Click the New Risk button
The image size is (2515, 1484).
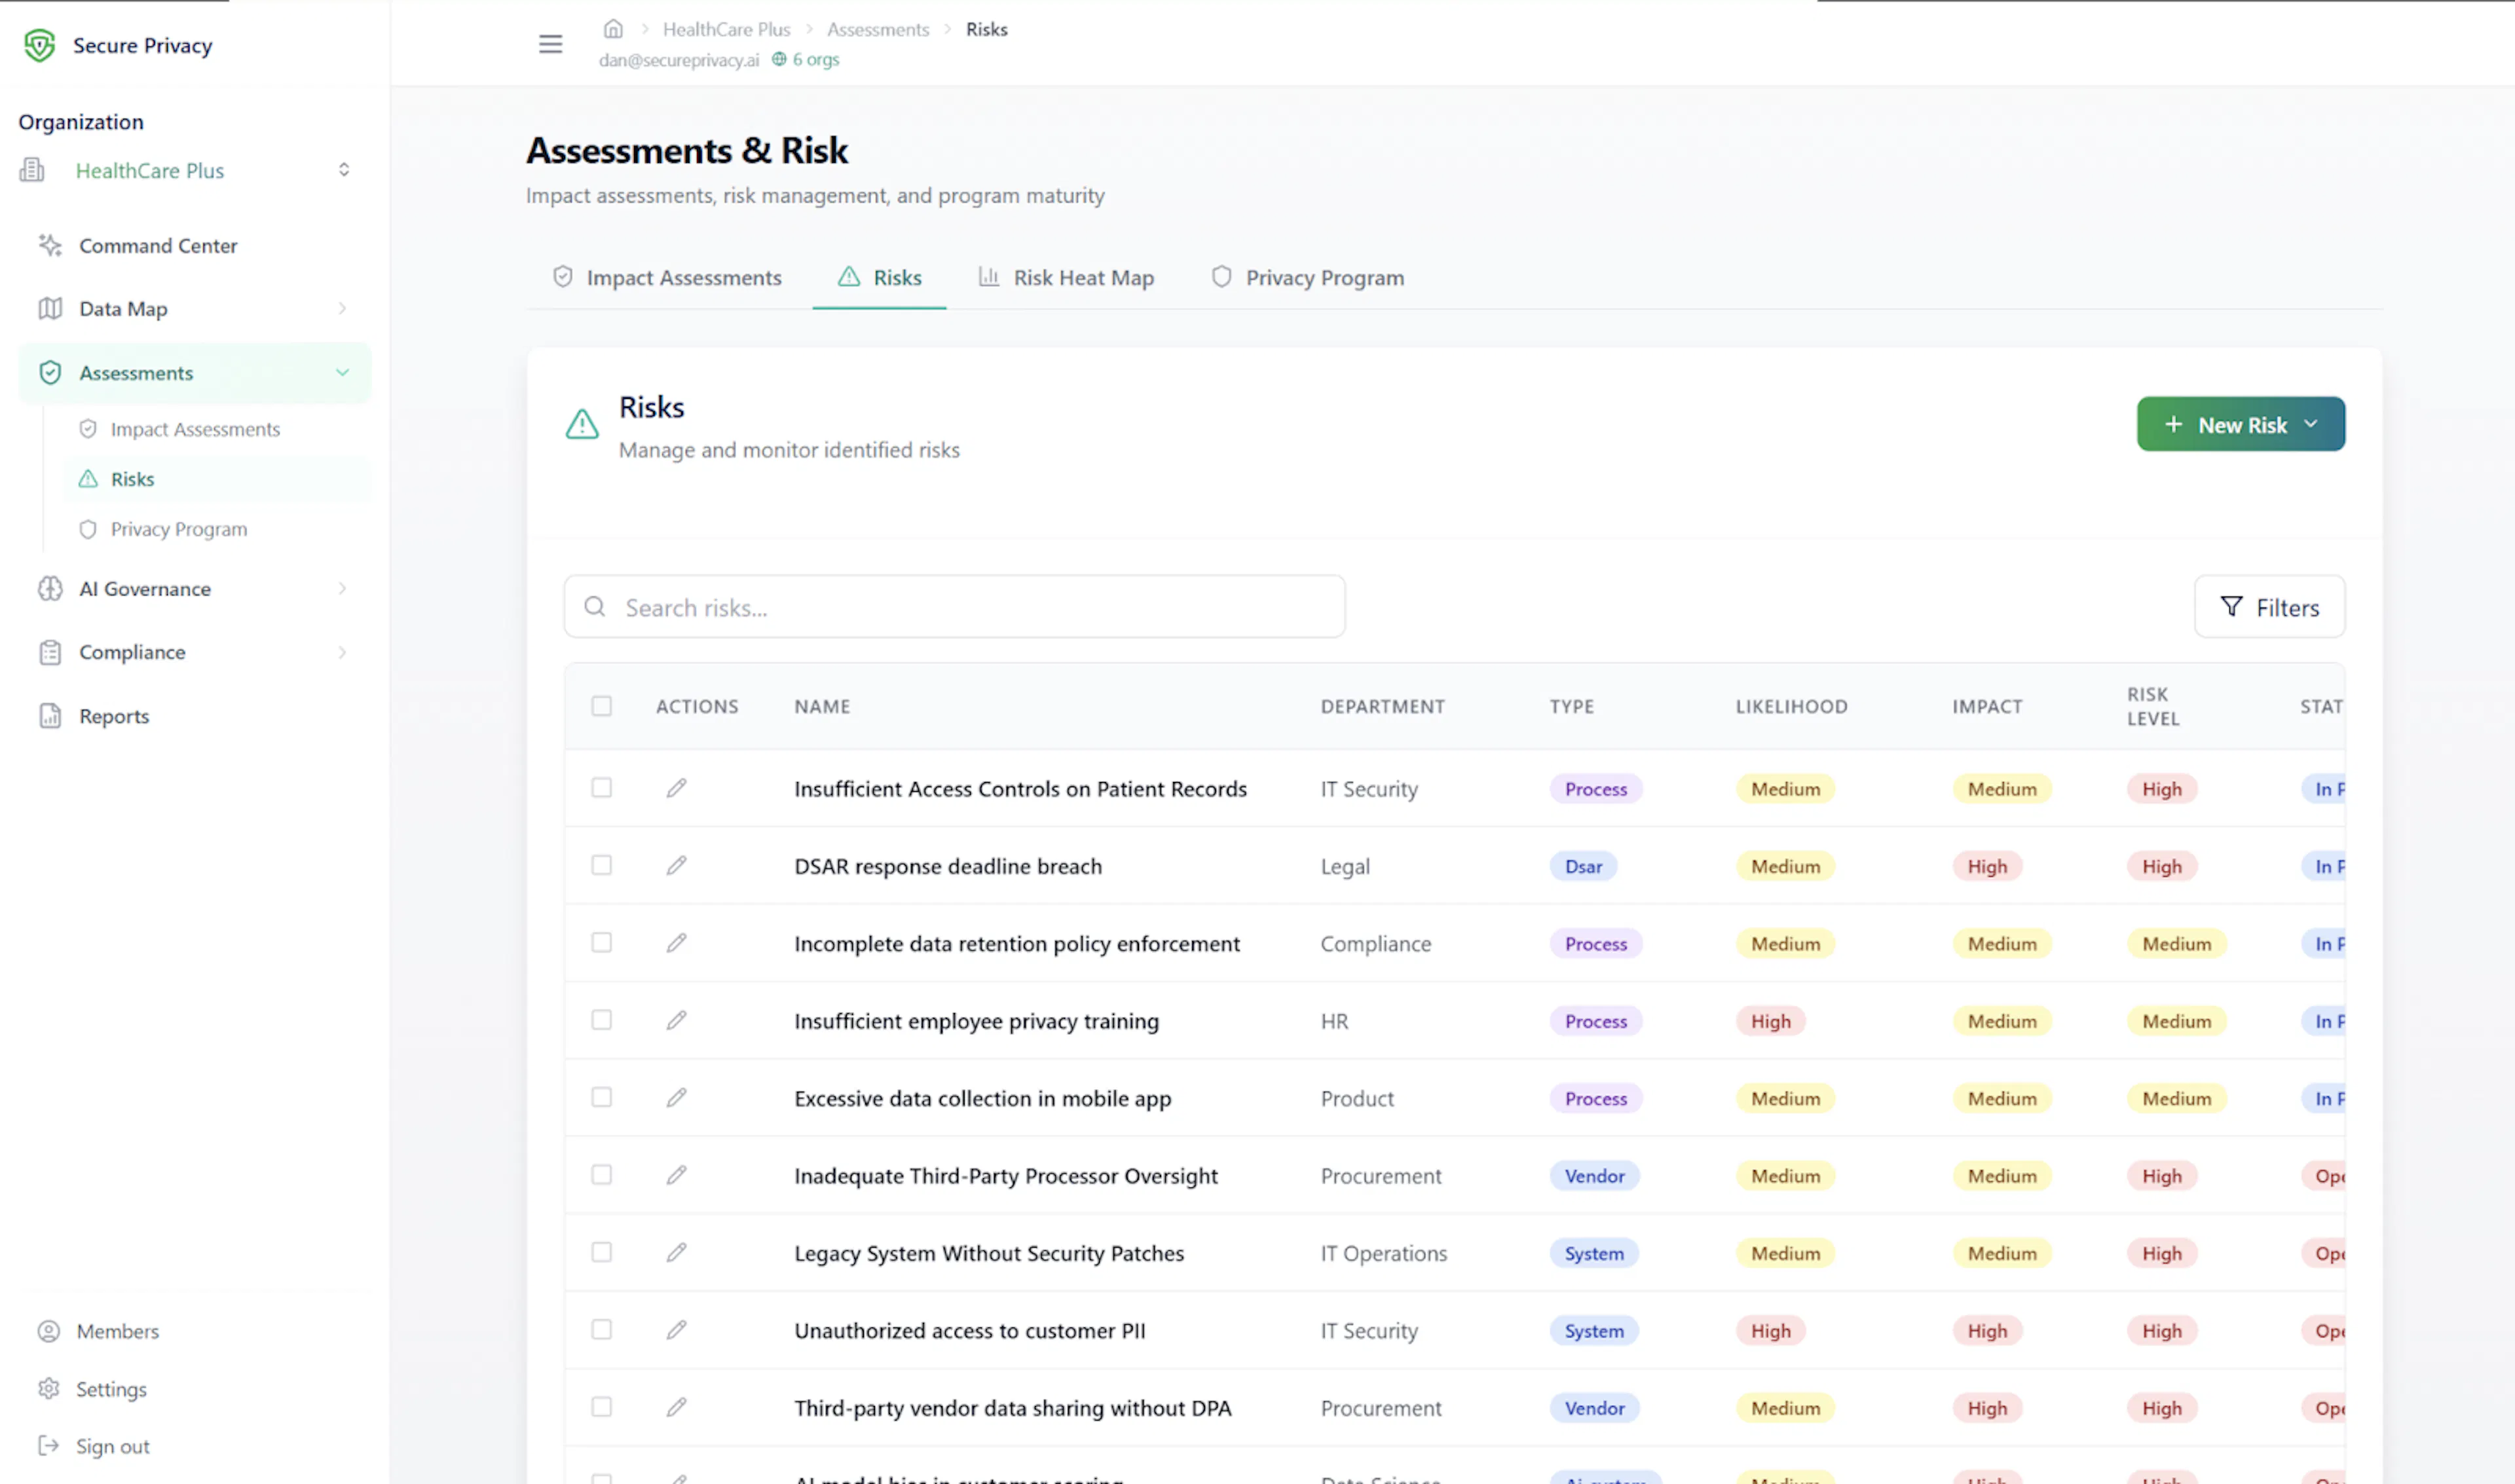2241,424
